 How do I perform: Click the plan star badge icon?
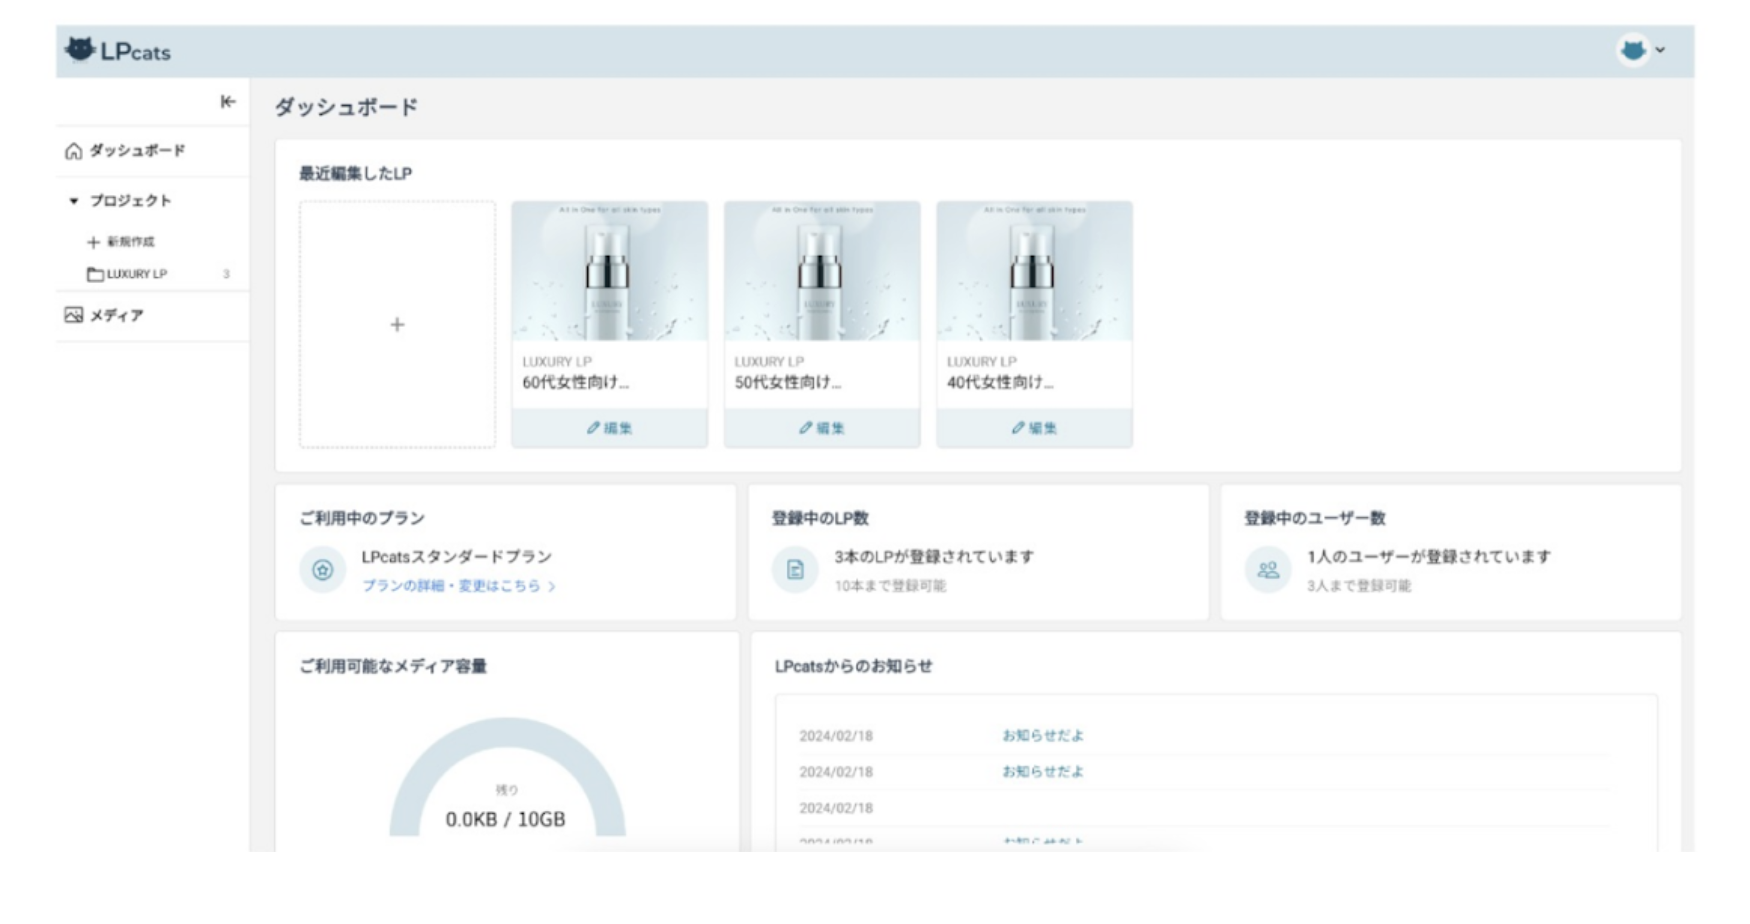(323, 570)
